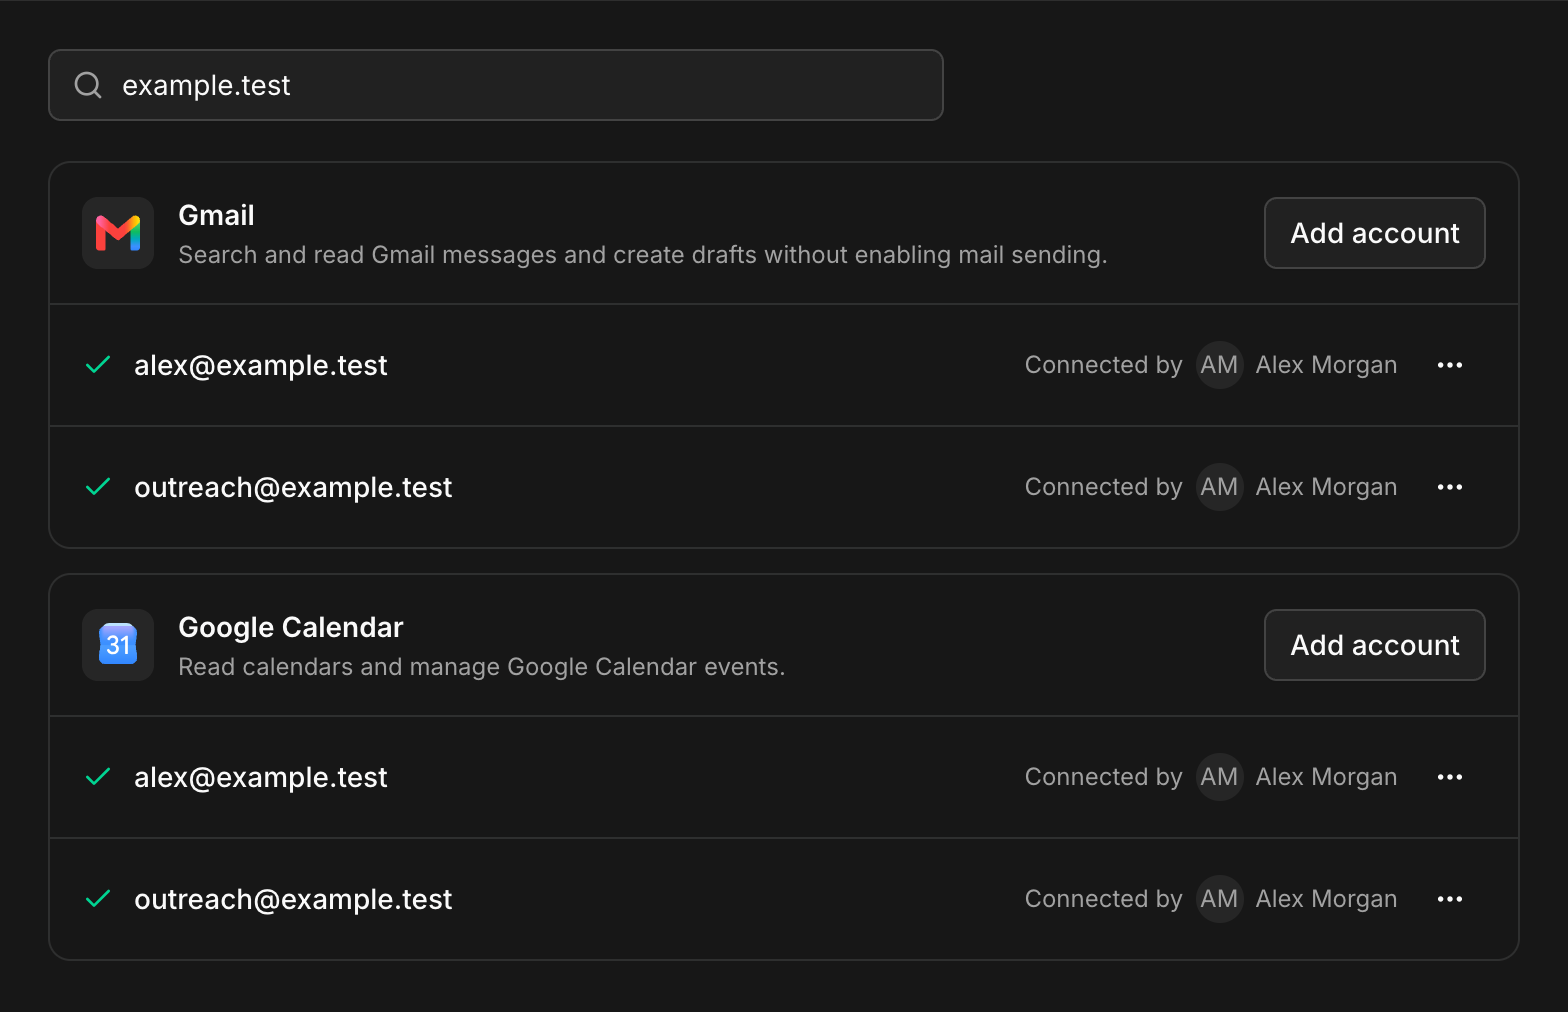The height and width of the screenshot is (1012, 1568).
Task: Add an account to Google Calendar
Action: pyautogui.click(x=1375, y=645)
